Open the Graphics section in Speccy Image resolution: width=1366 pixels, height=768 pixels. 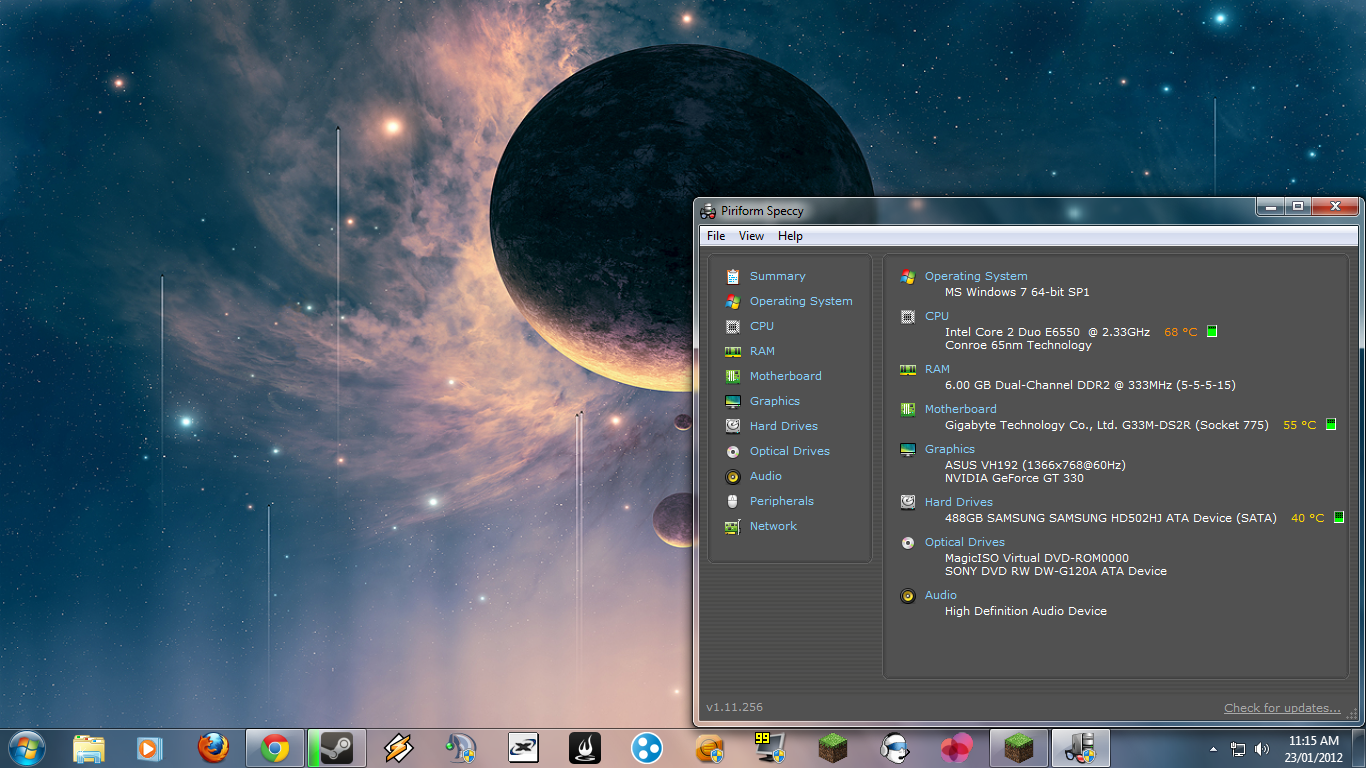pyautogui.click(x=773, y=401)
